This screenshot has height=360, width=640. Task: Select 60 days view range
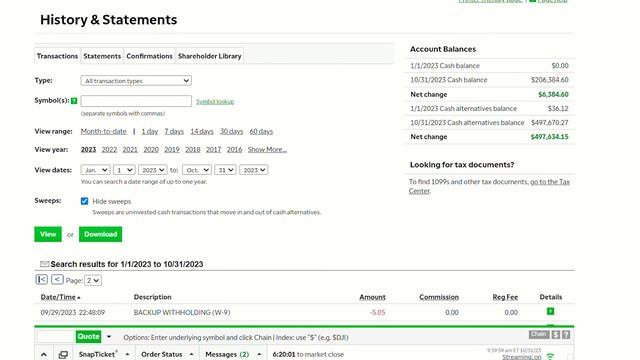click(261, 131)
